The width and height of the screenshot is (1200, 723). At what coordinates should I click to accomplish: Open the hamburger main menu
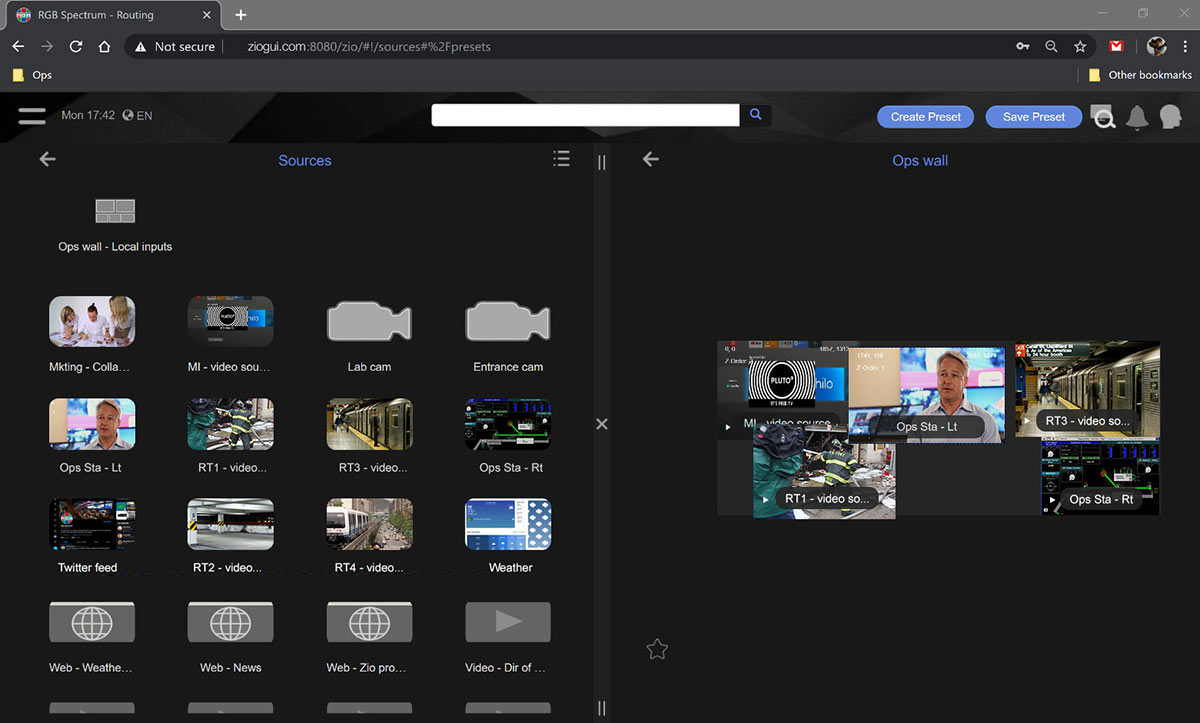pyautogui.click(x=32, y=116)
